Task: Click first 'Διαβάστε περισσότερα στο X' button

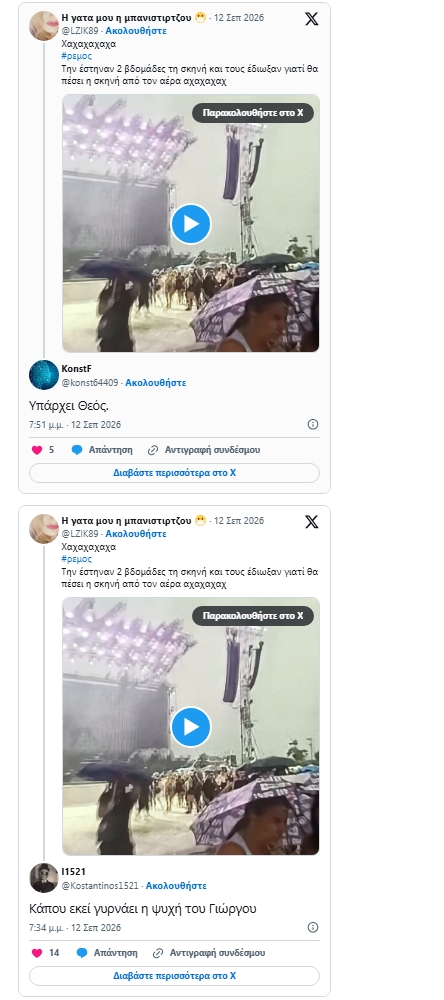Action: click(174, 473)
